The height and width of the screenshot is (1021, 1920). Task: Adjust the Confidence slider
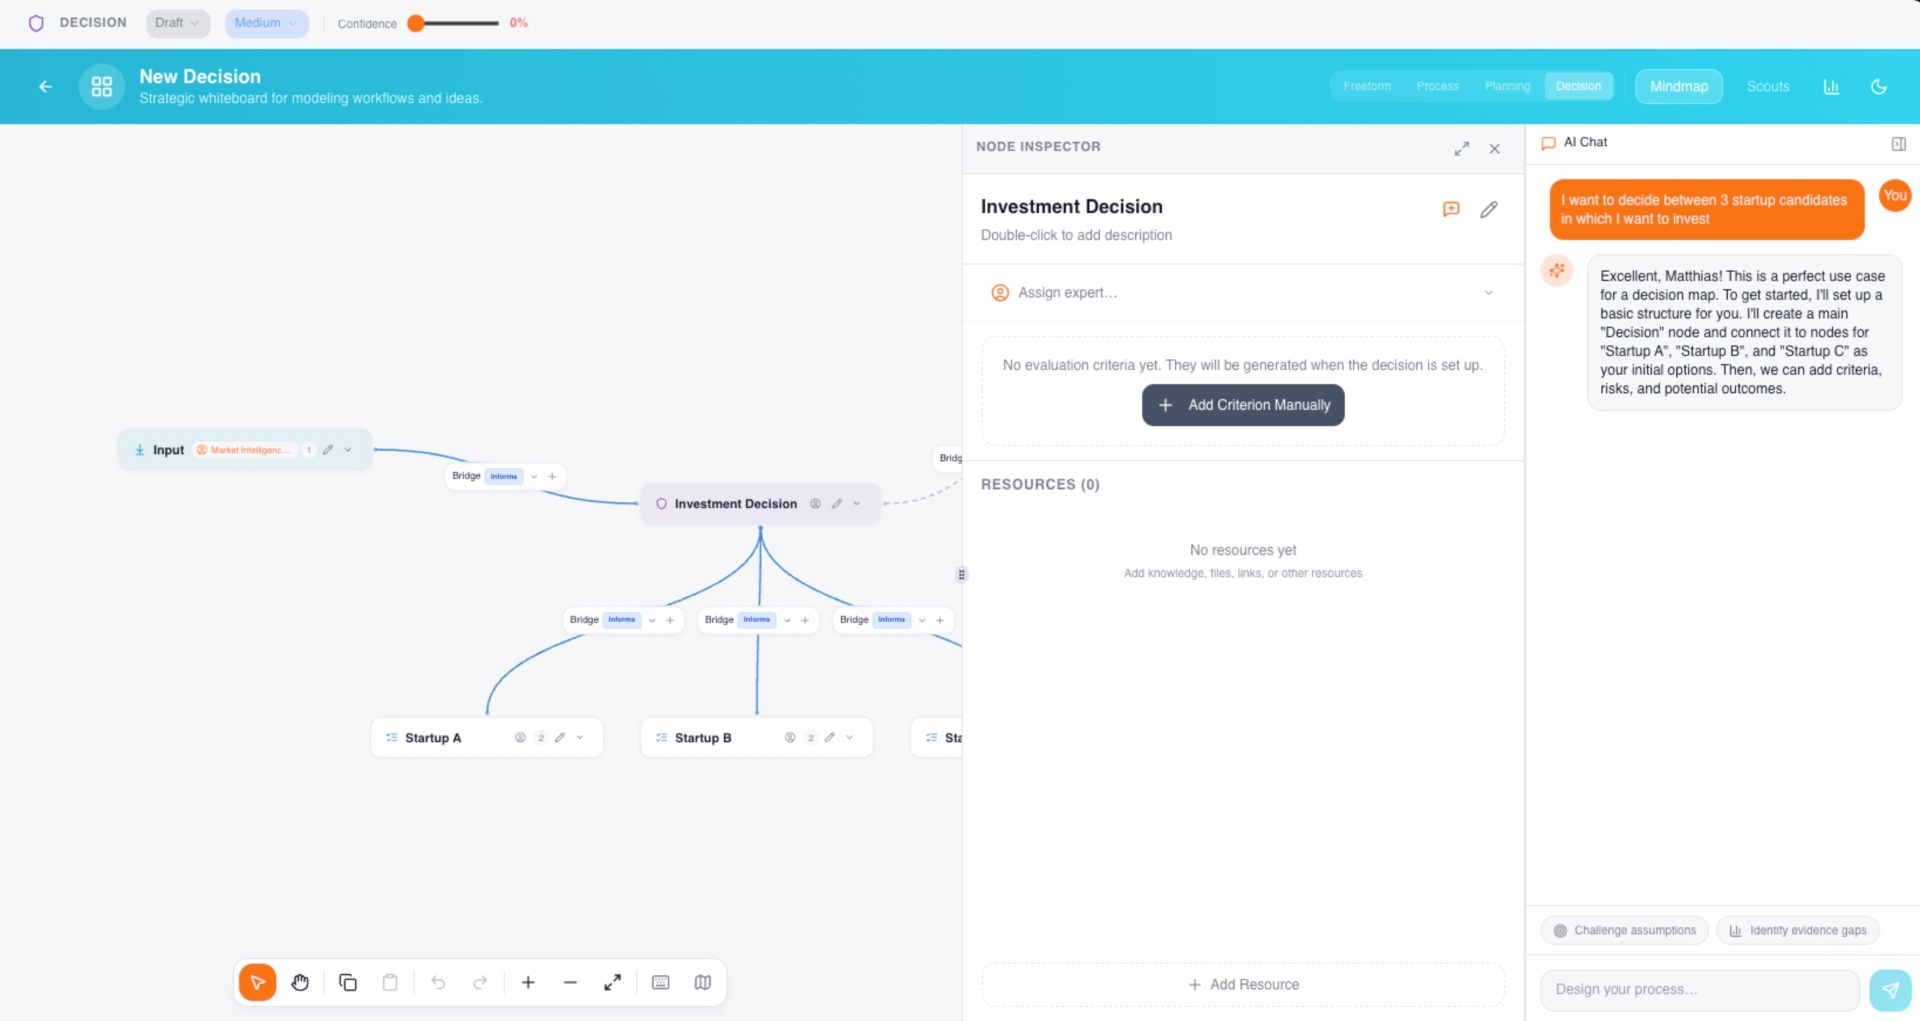[x=455, y=23]
